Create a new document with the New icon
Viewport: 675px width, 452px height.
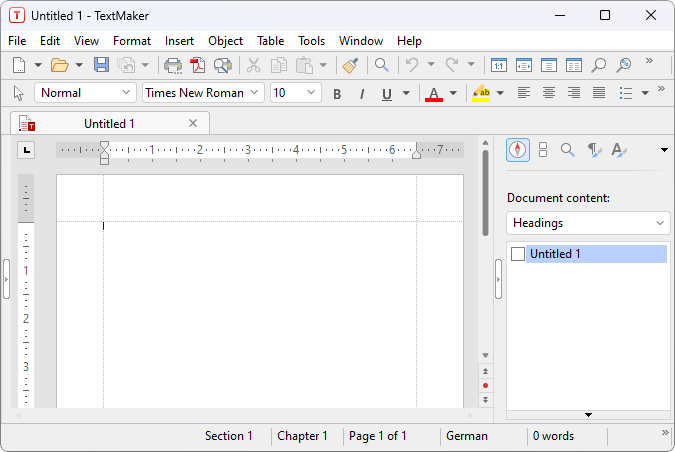(x=19, y=65)
